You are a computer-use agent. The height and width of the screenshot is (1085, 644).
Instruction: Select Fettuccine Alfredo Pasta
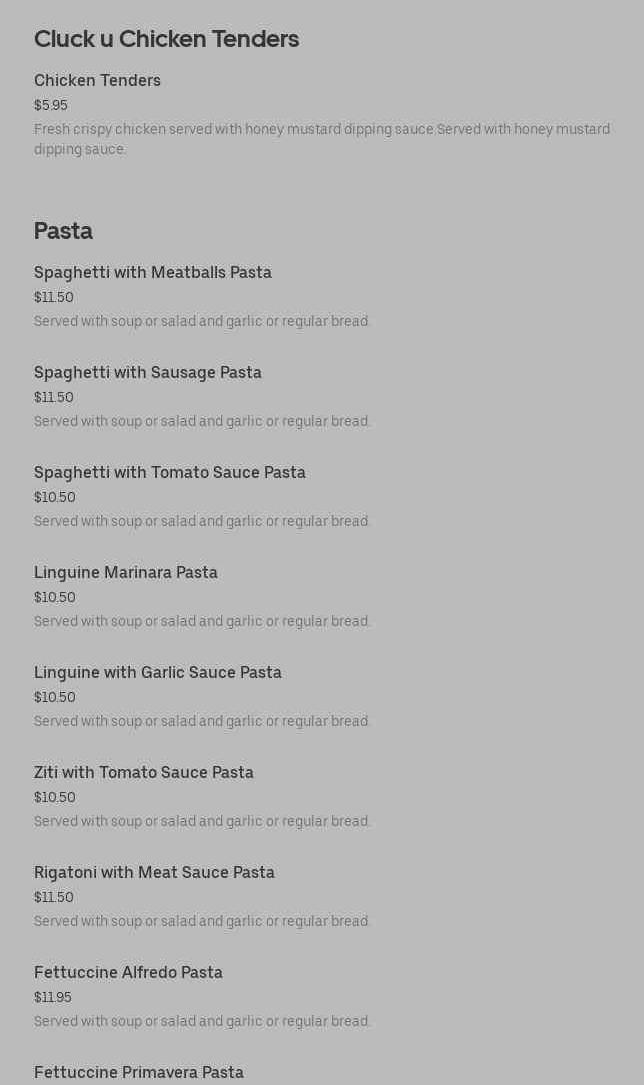point(128,972)
